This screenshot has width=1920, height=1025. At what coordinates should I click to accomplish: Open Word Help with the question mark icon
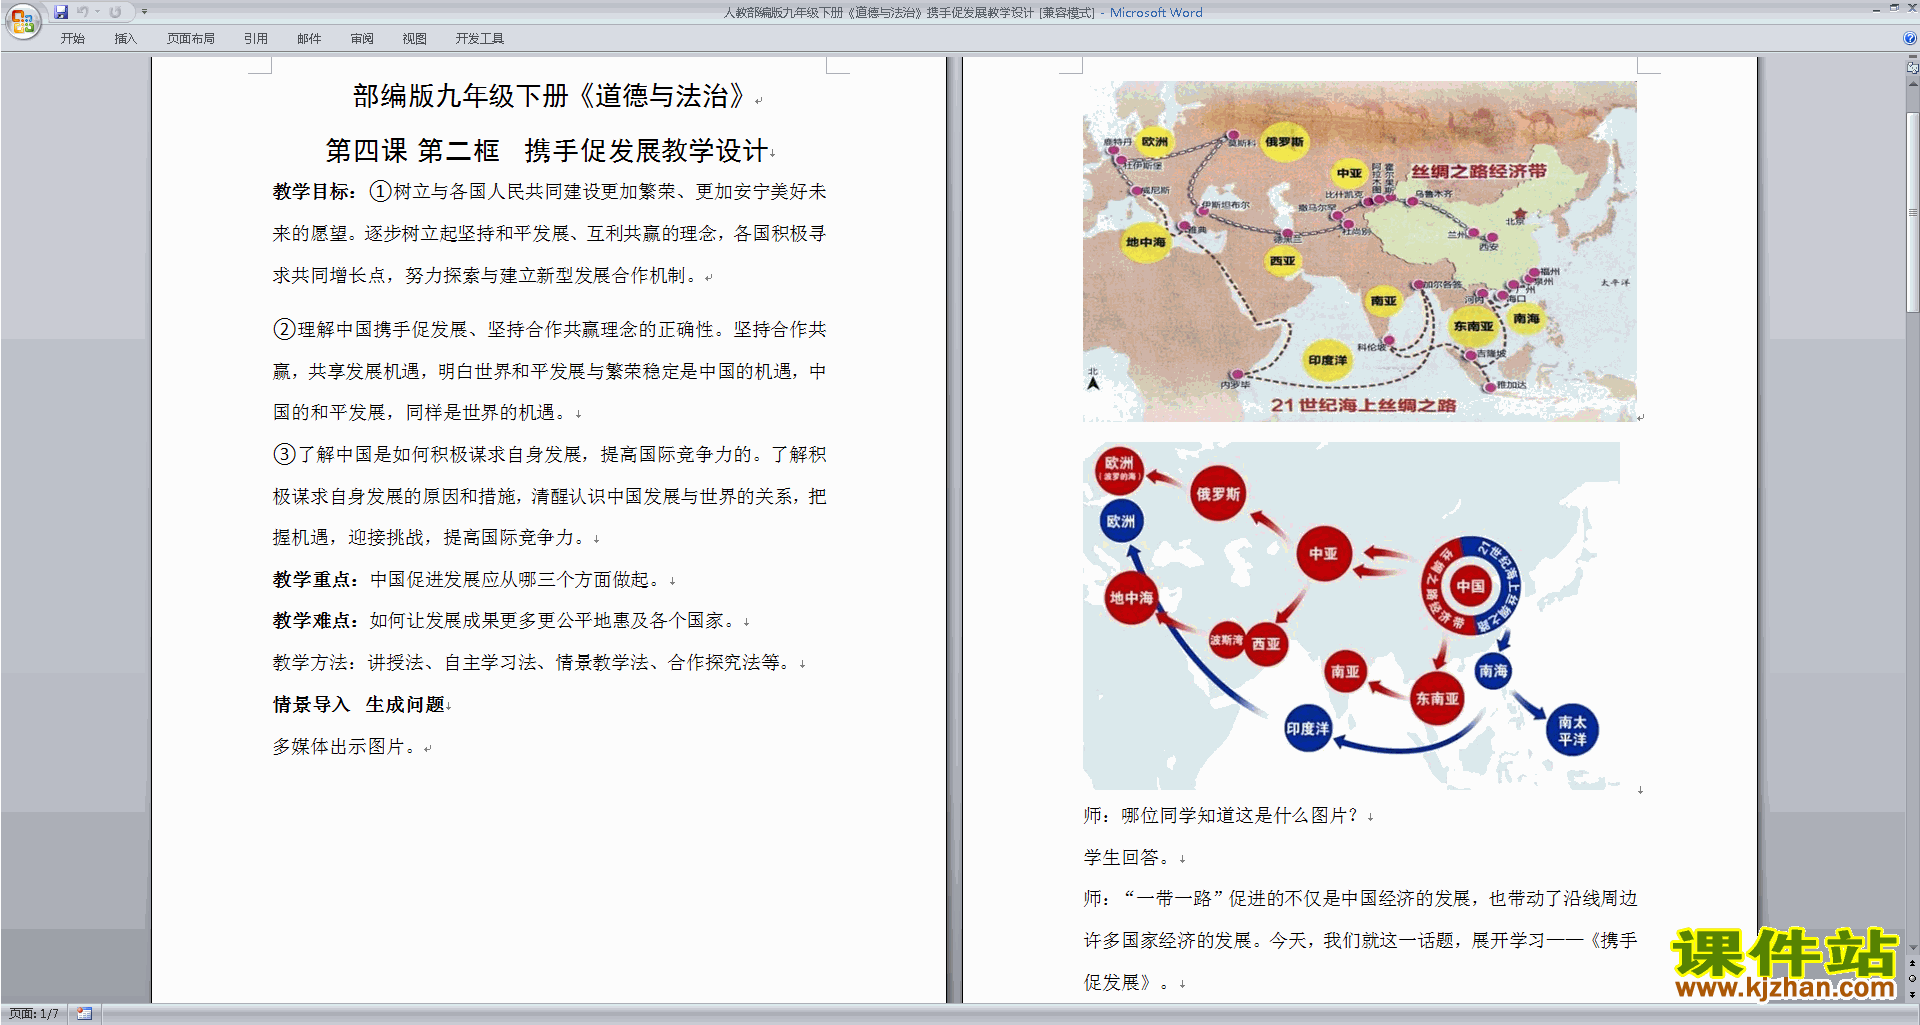(1910, 38)
